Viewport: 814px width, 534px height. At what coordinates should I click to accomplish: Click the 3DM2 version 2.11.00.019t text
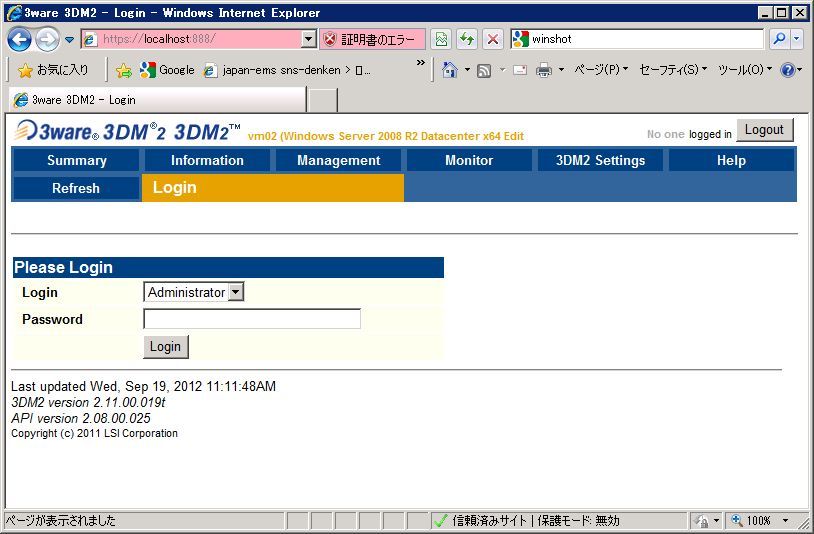[88, 402]
